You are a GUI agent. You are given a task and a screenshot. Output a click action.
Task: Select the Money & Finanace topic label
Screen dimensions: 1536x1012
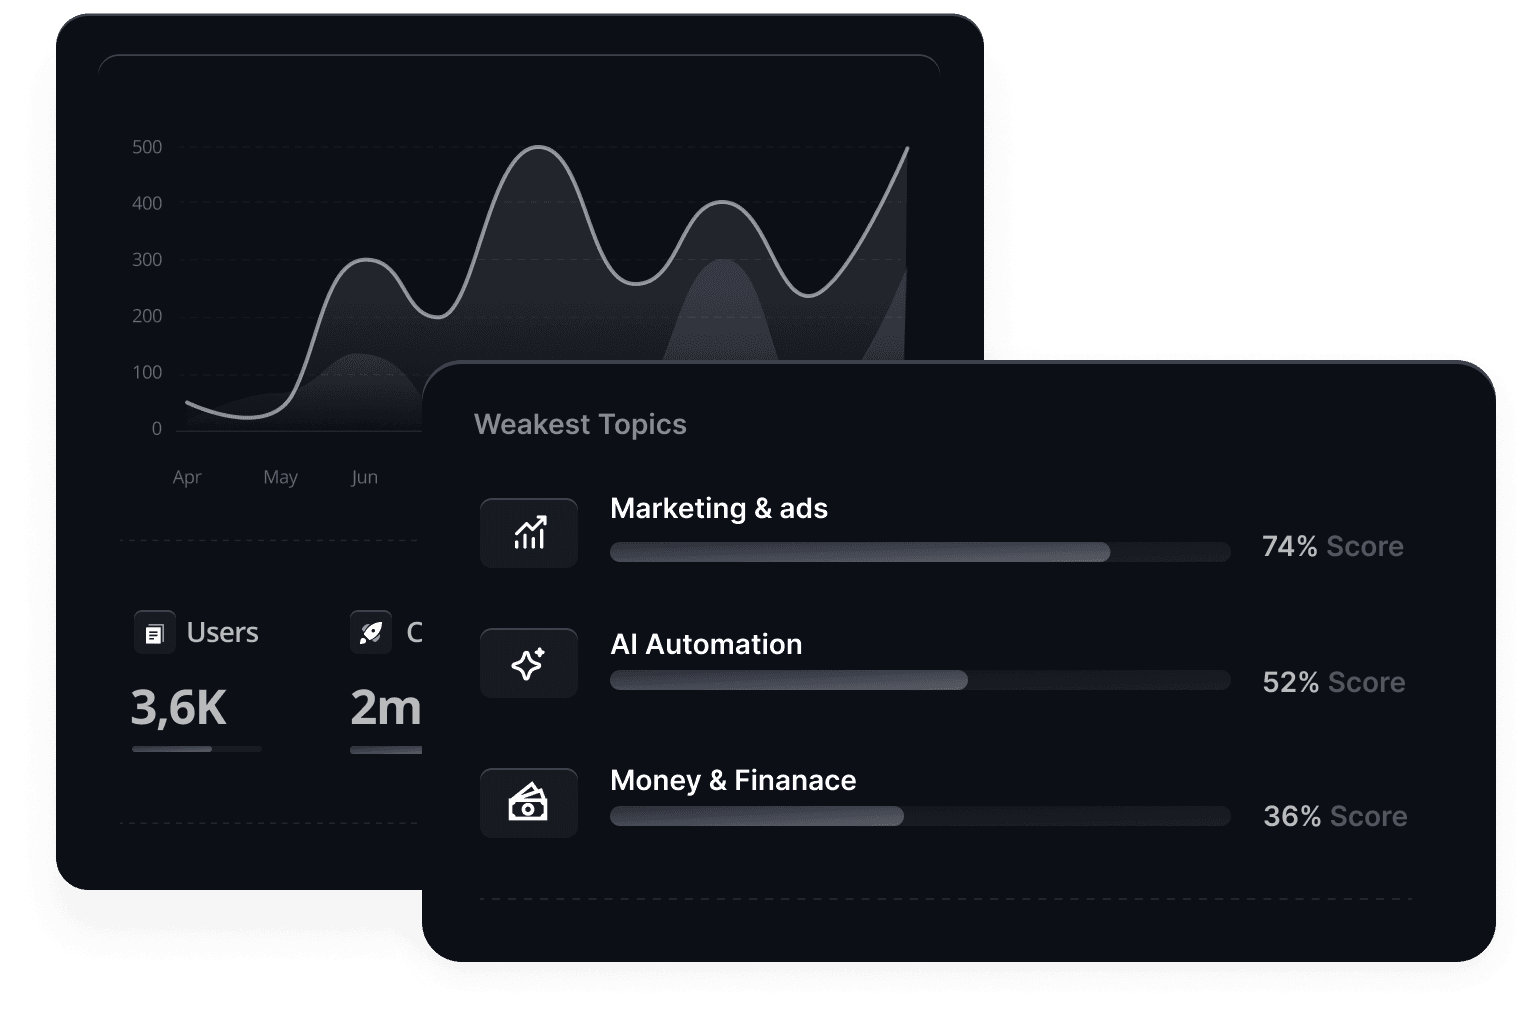(733, 780)
